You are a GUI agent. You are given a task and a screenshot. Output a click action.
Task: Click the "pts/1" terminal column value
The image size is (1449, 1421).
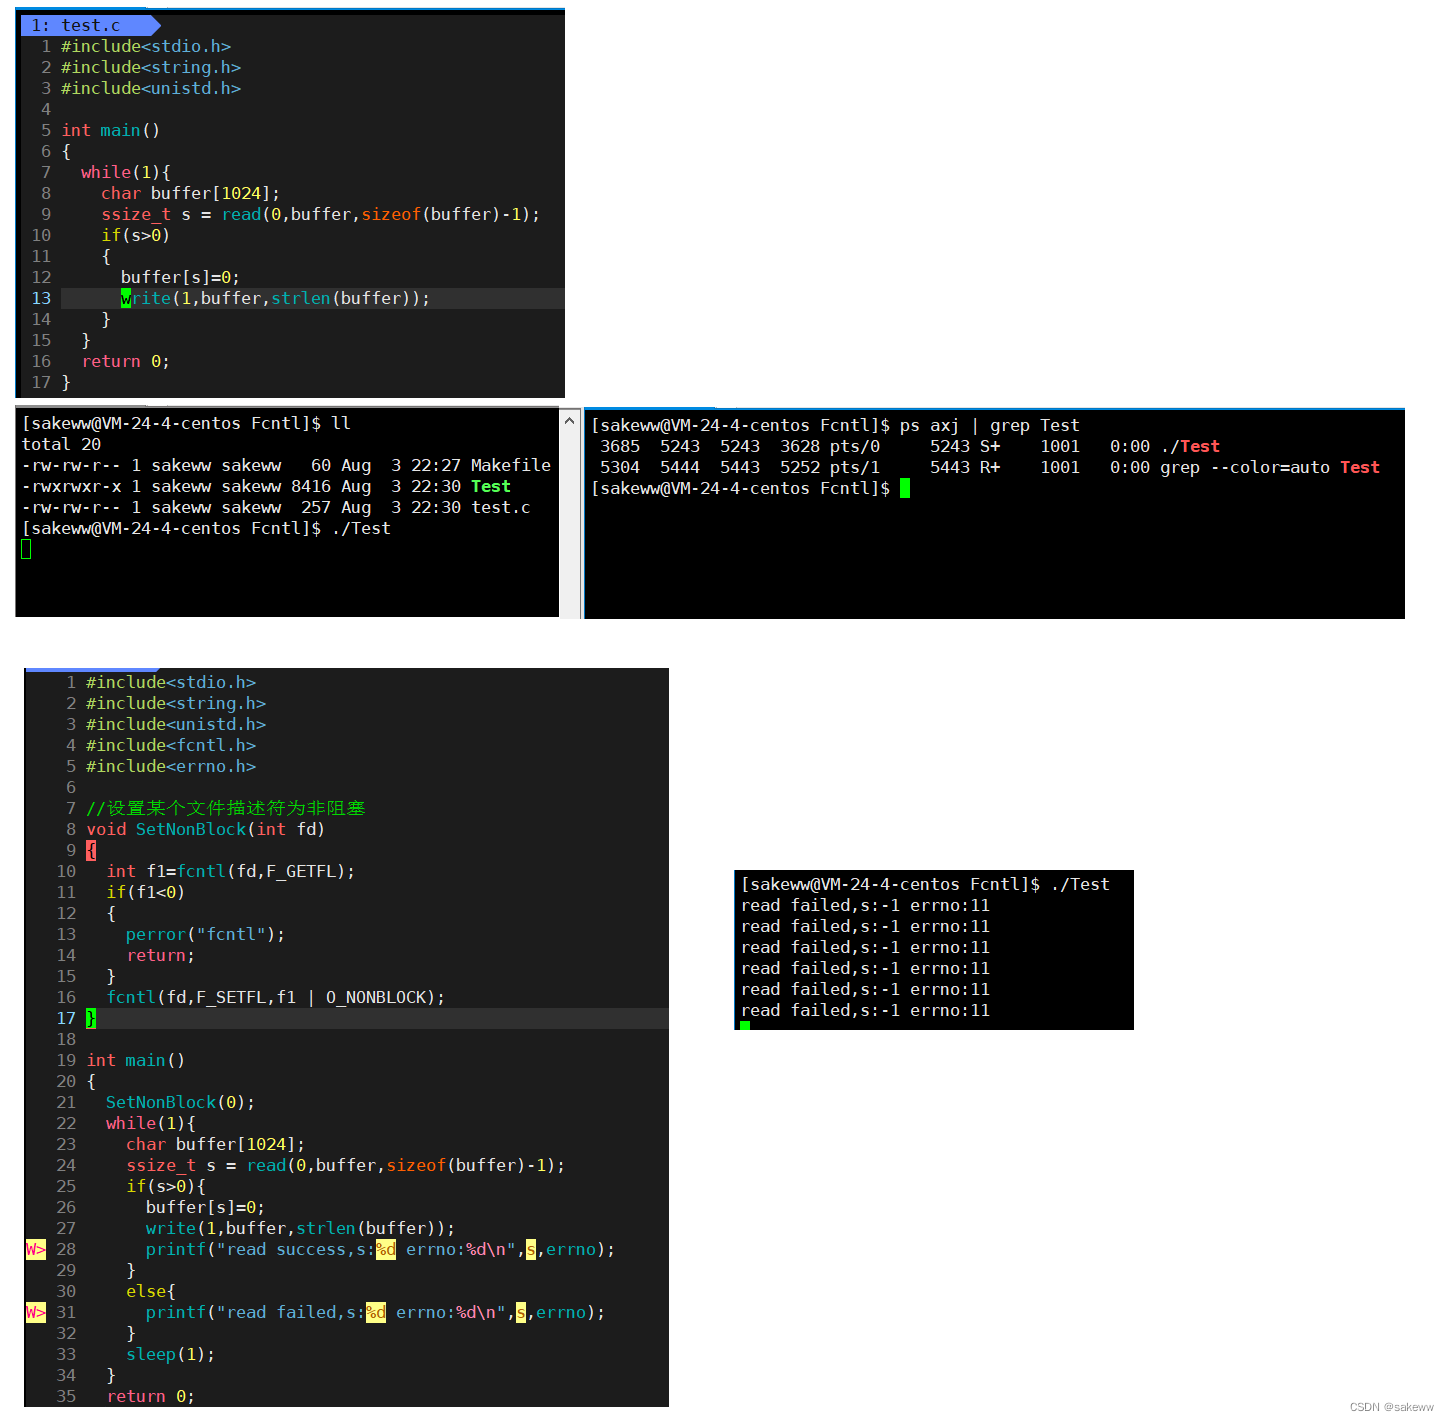pyautogui.click(x=855, y=467)
